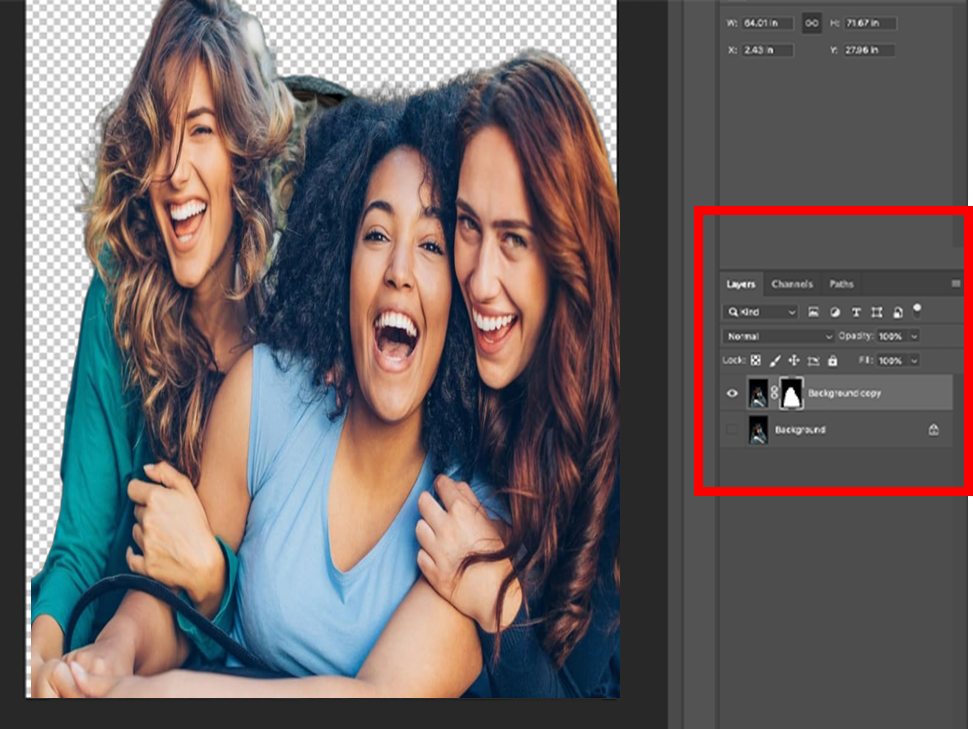Image resolution: width=973 pixels, height=729 pixels.
Task: Prevent auto-nesting into artboards lock icon
Action: 814,360
